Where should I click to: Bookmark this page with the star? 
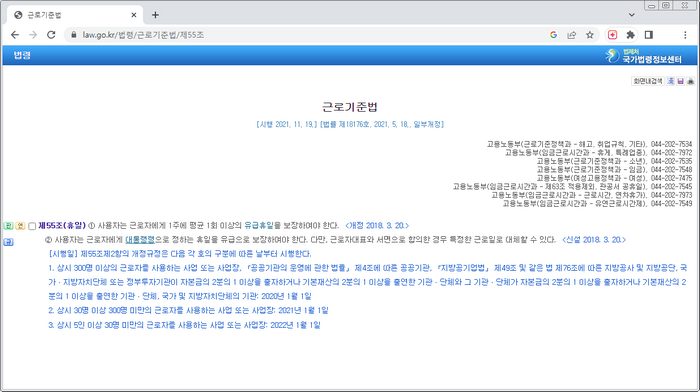click(590, 35)
